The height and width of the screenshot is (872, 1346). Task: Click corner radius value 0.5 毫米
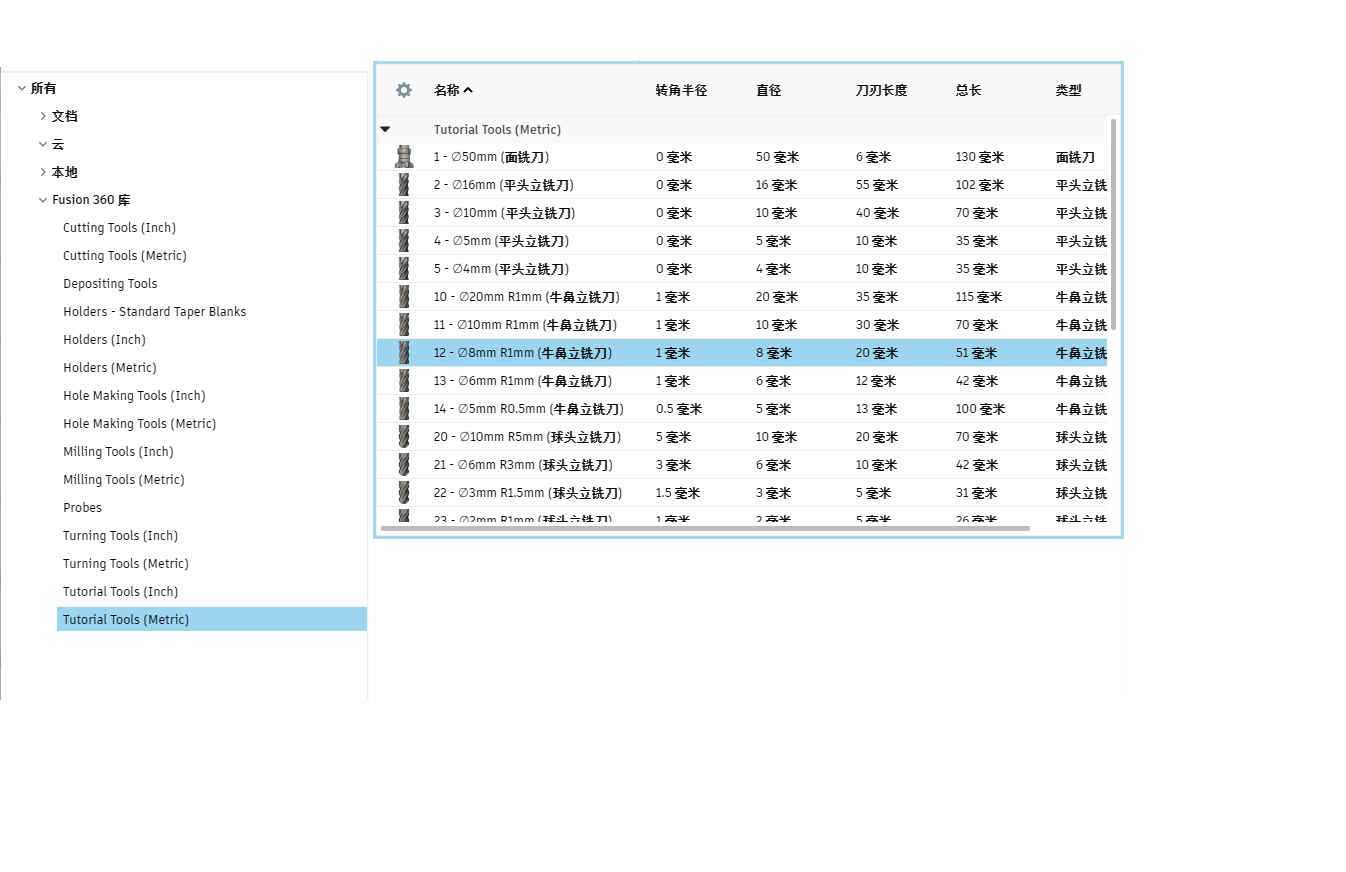click(x=679, y=409)
